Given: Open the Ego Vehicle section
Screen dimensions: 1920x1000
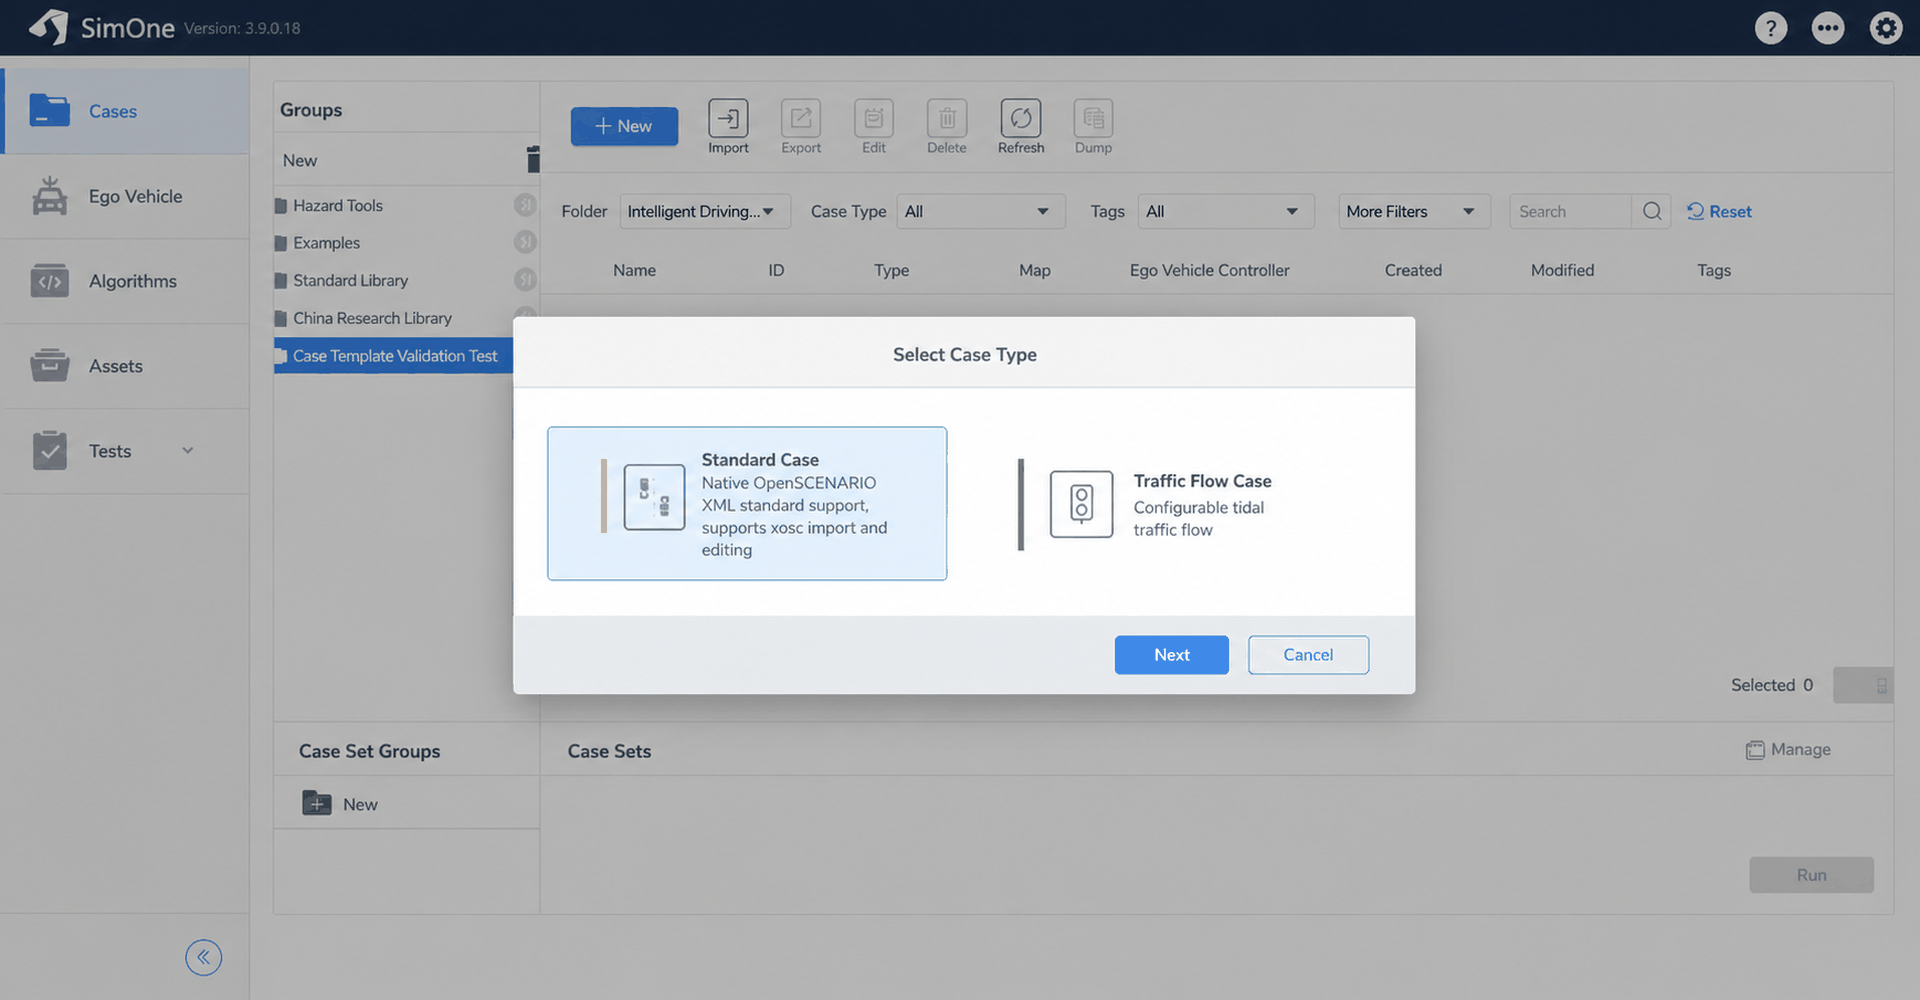Looking at the screenshot, I should pos(125,196).
